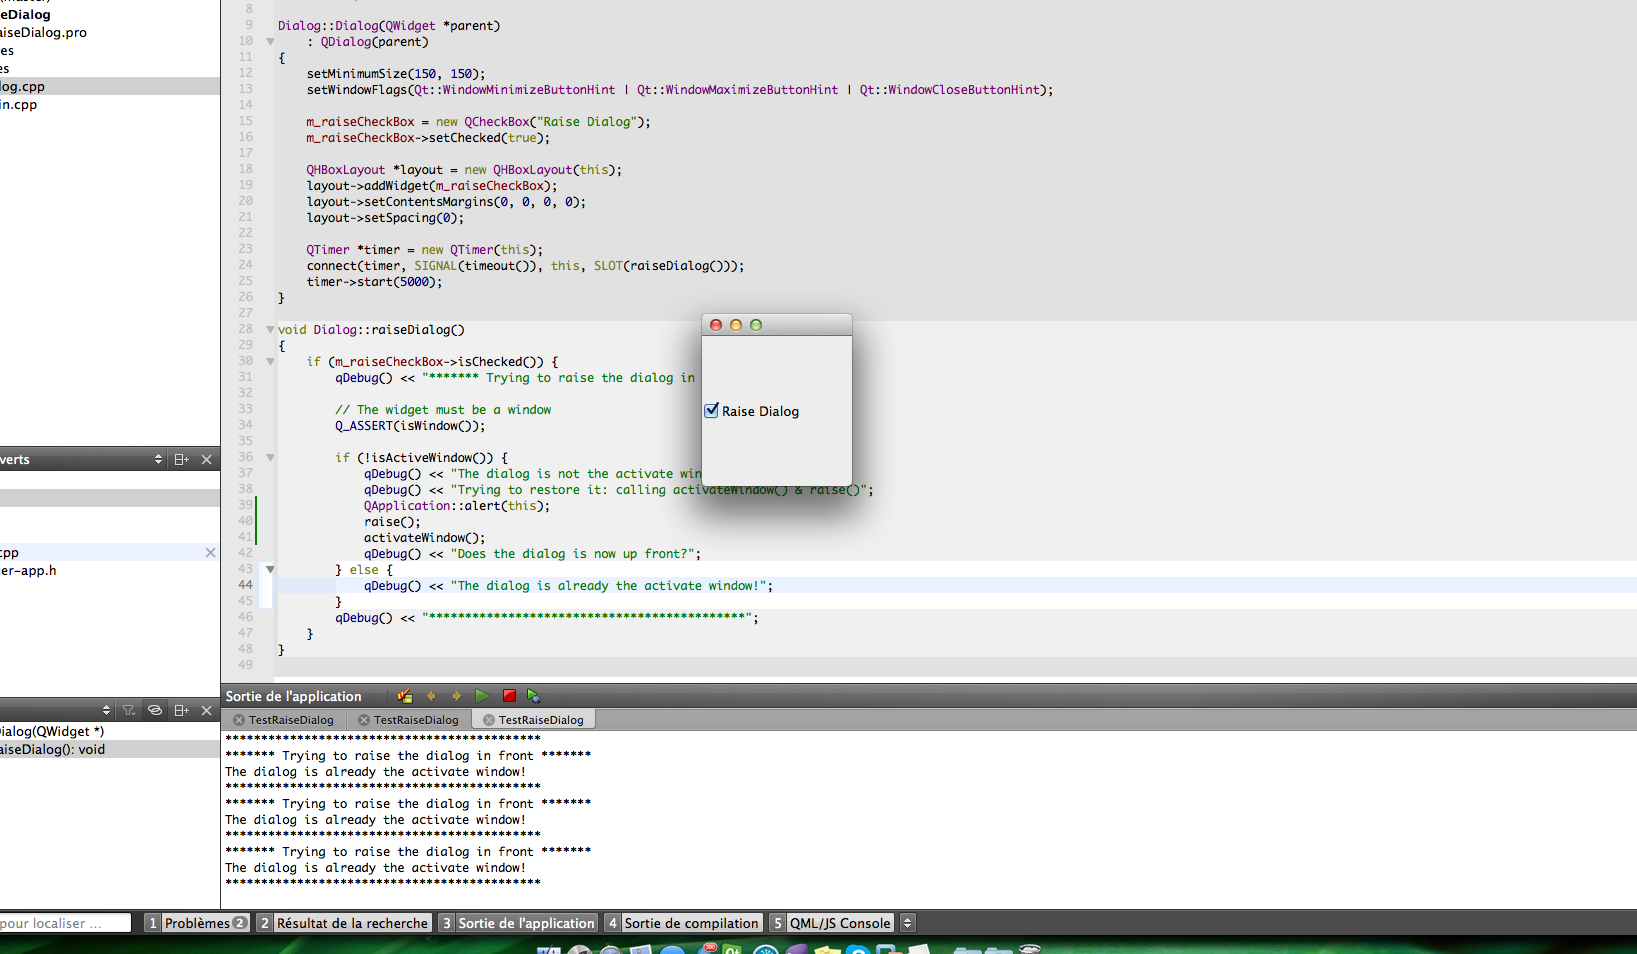Viewport: 1637px width, 954px height.
Task: Open Sortie de compilation pane
Action: click(683, 923)
